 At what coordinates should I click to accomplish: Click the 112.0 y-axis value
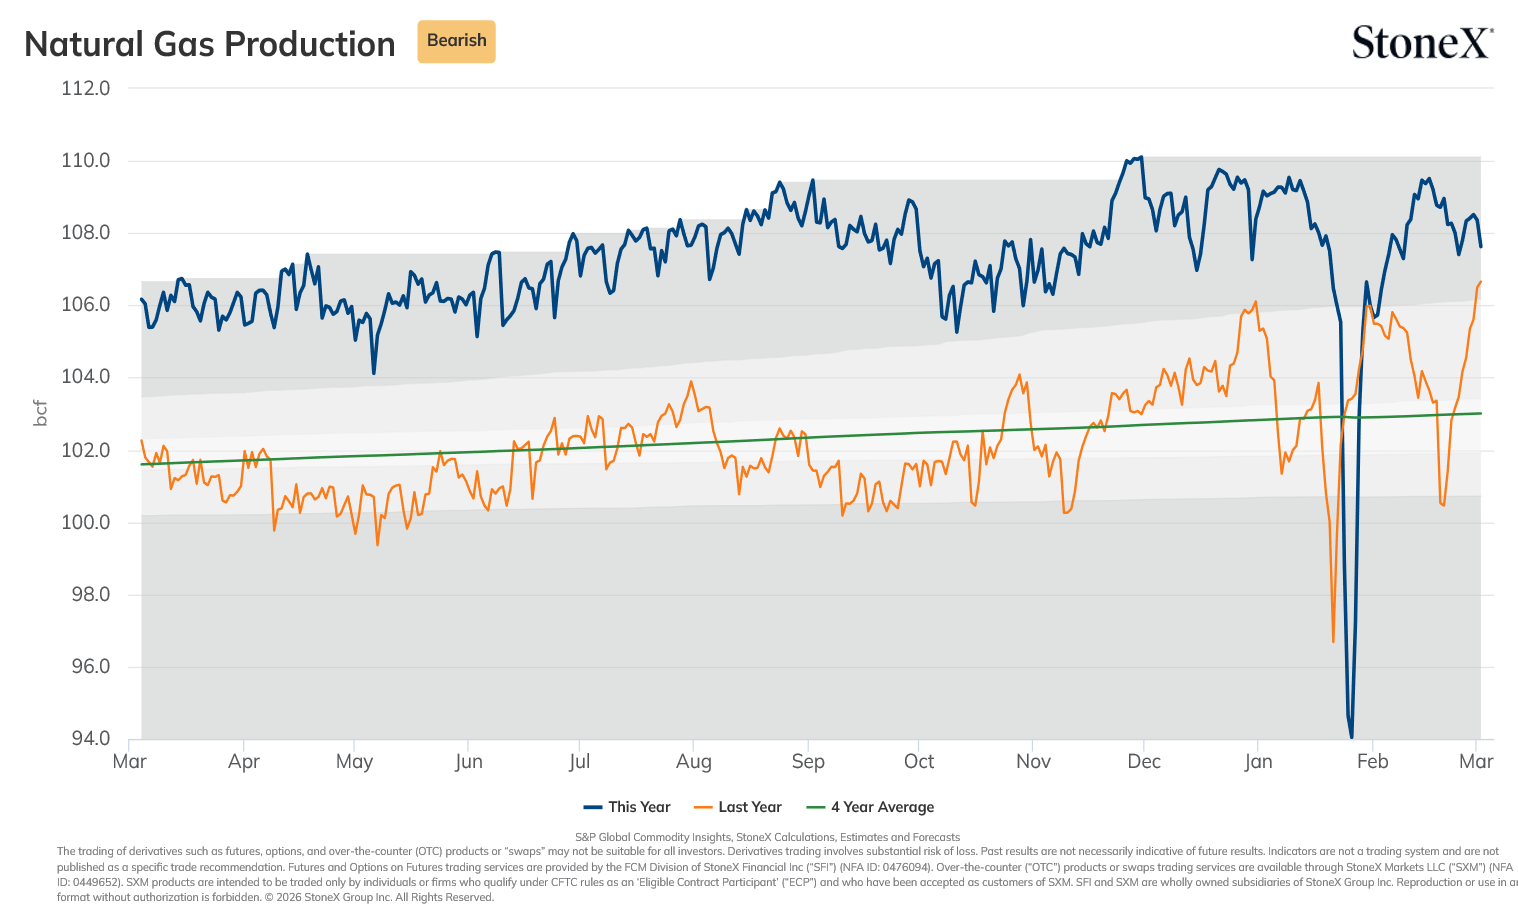pos(86,88)
